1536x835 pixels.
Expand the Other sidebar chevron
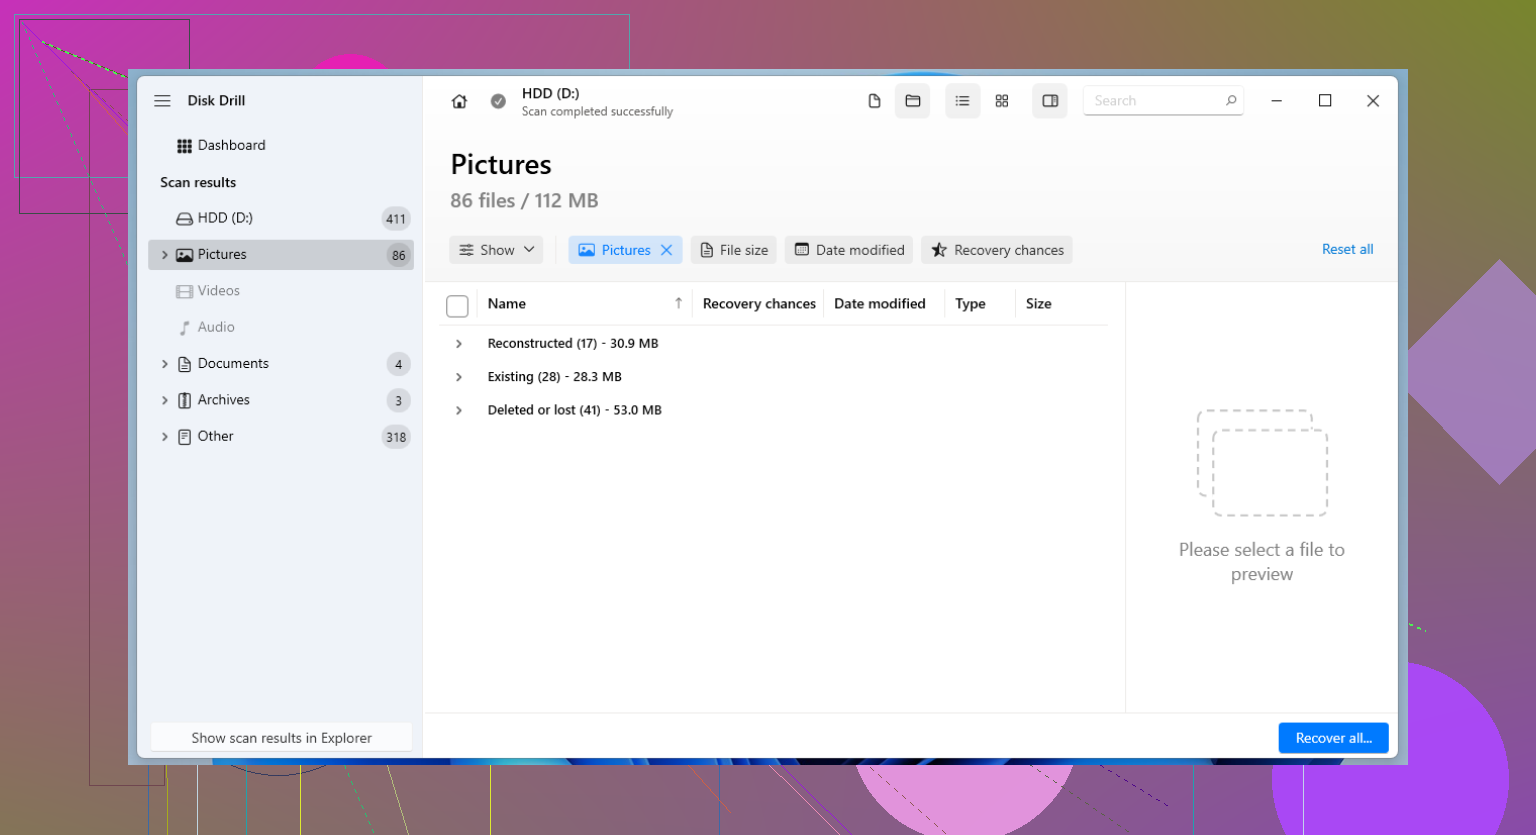[165, 436]
